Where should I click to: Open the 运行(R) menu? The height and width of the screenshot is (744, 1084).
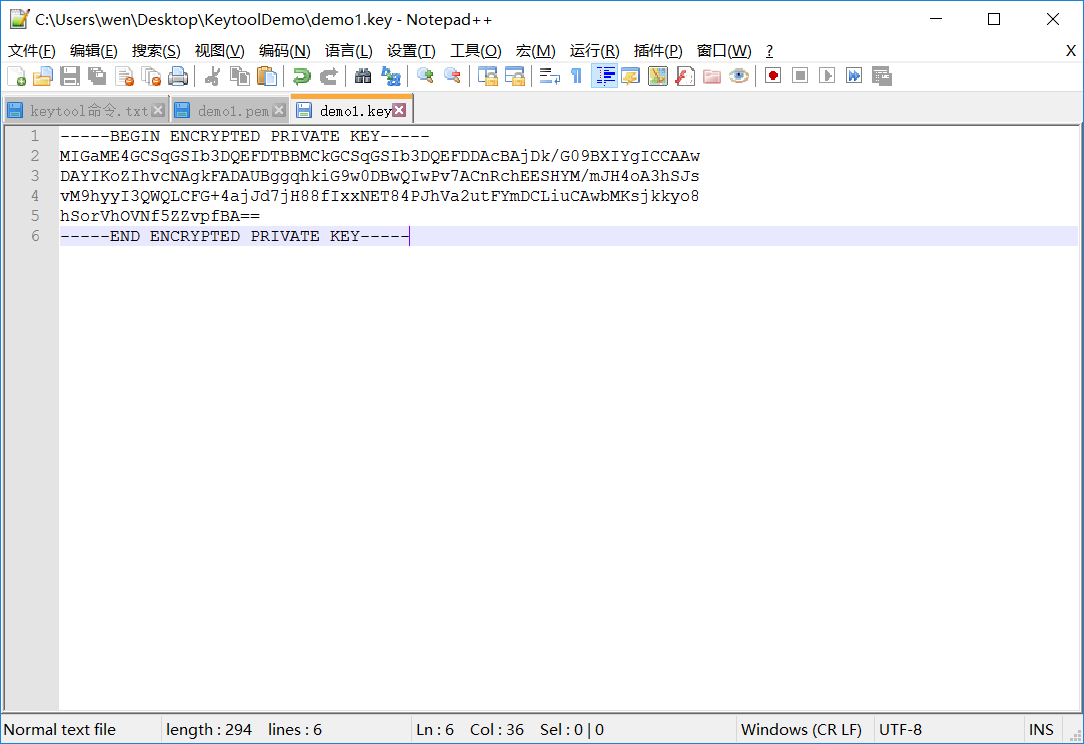(x=594, y=50)
